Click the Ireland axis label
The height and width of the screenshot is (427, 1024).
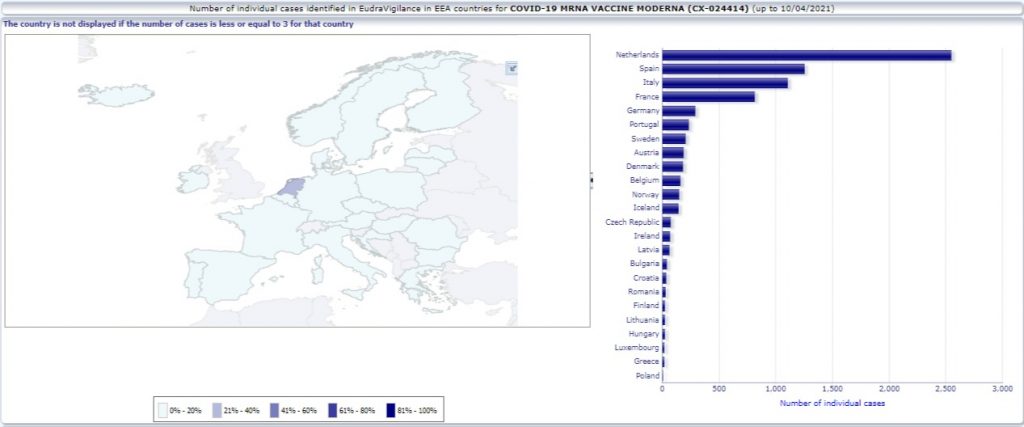647,236
